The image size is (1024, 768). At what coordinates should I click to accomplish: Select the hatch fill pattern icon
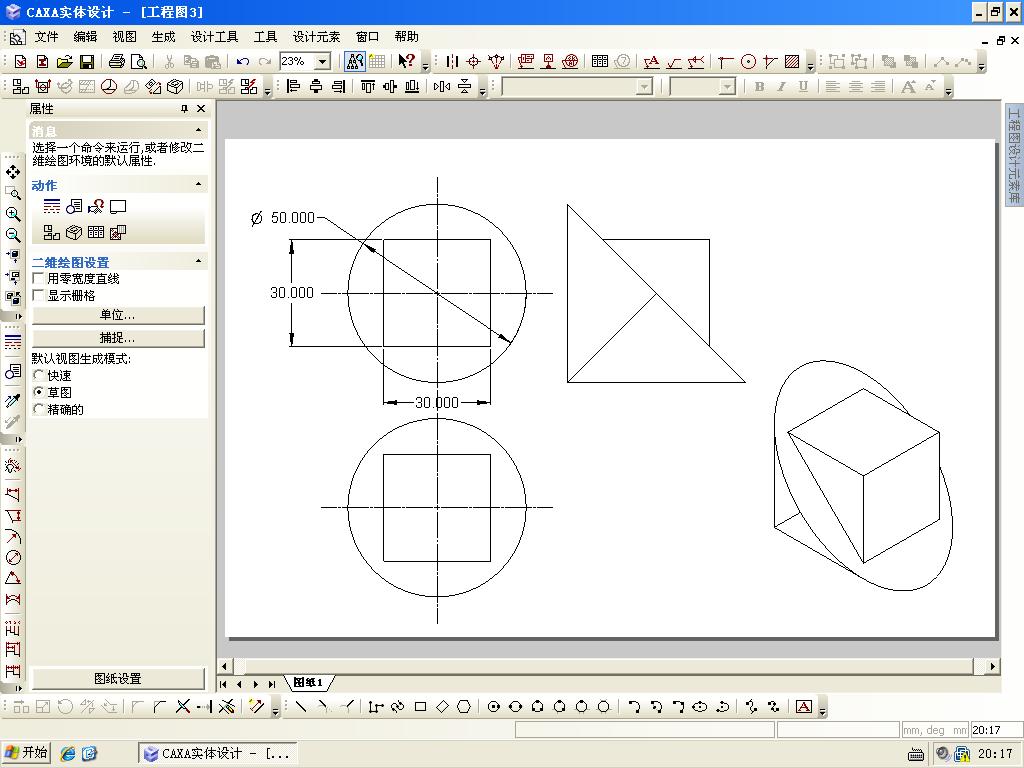pyautogui.click(x=792, y=61)
